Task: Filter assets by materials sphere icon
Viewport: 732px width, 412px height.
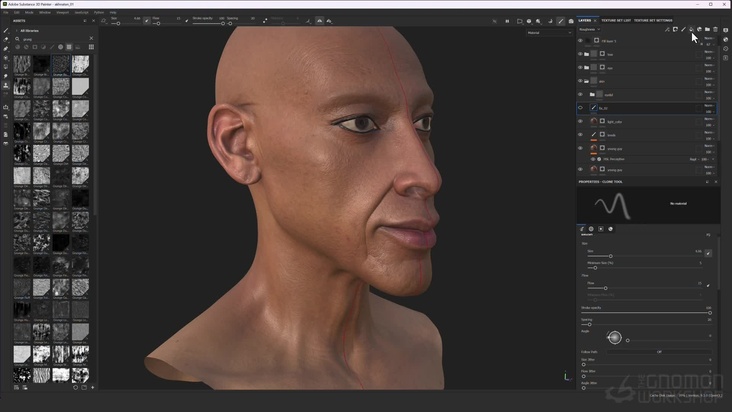Action: [x=18, y=47]
